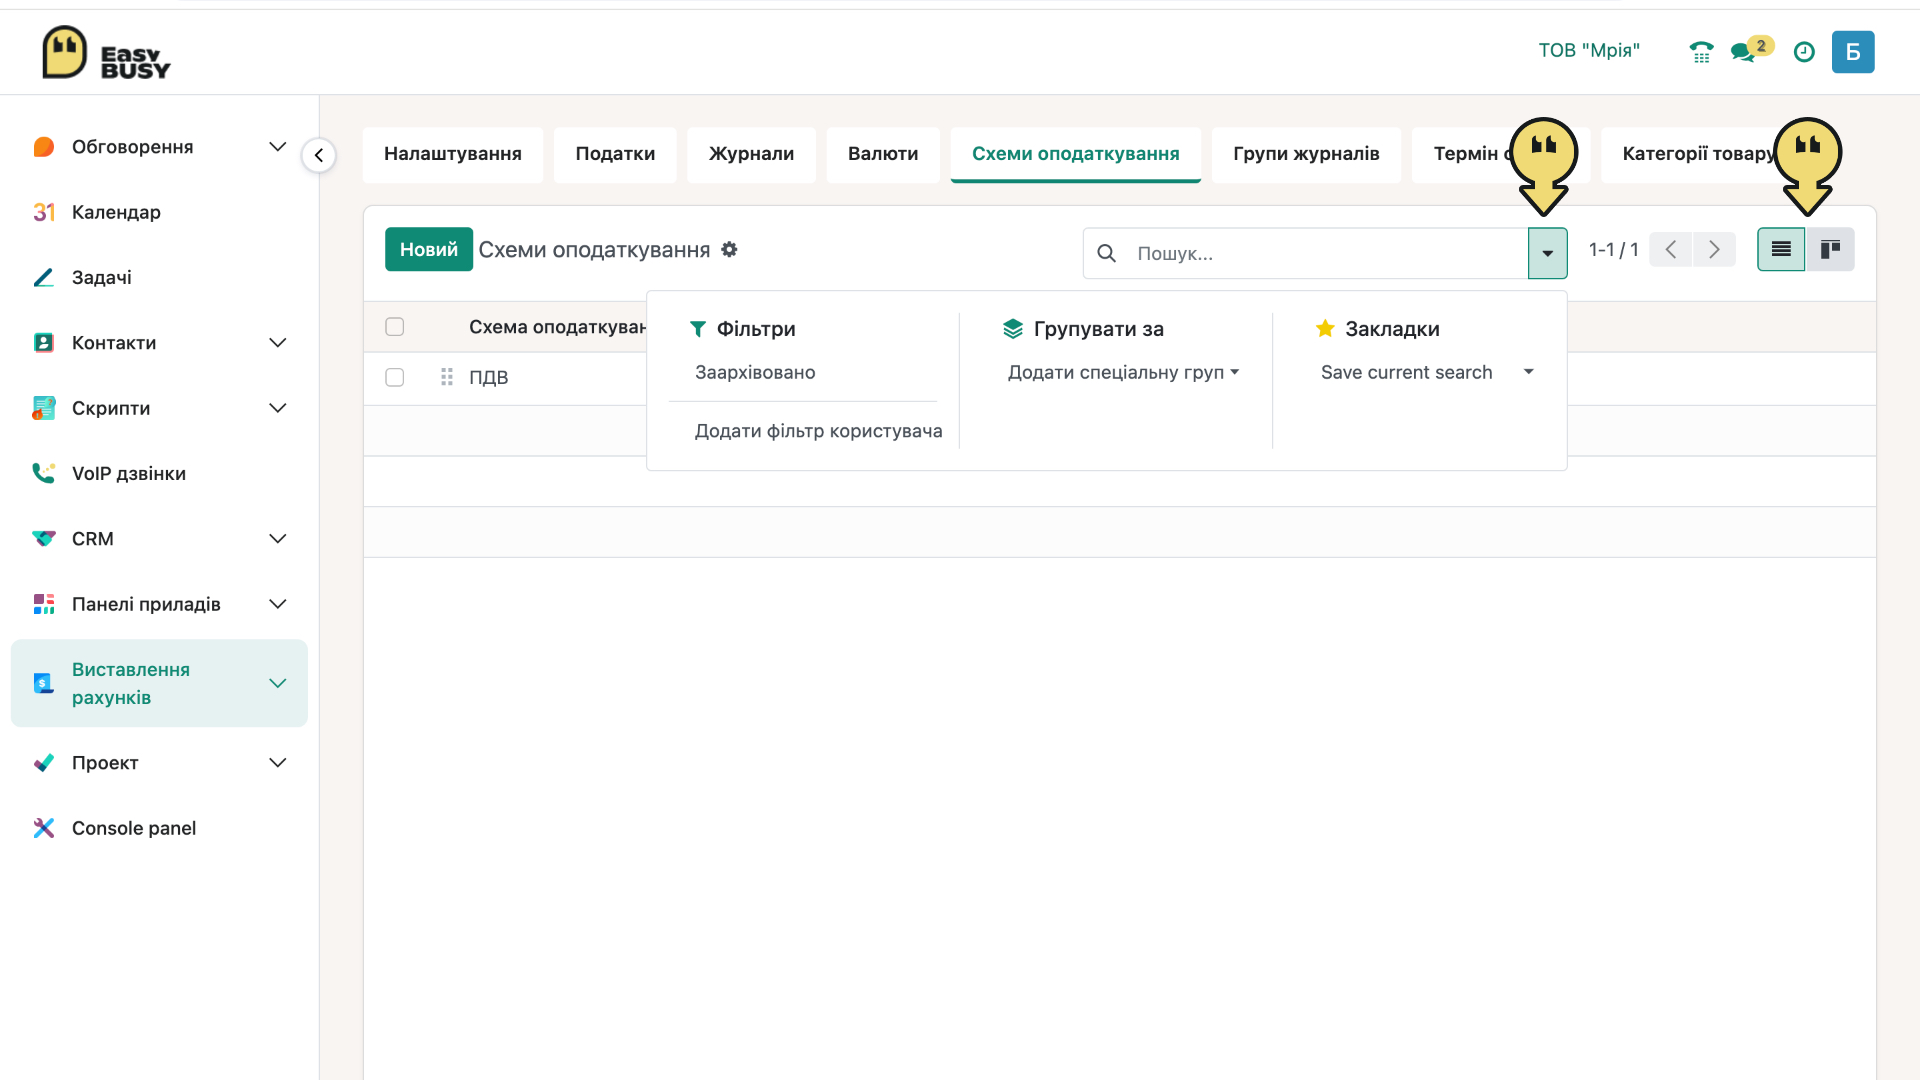Image resolution: width=1920 pixels, height=1080 pixels.
Task: Switch to the Податки tab
Action: pyautogui.click(x=615, y=154)
